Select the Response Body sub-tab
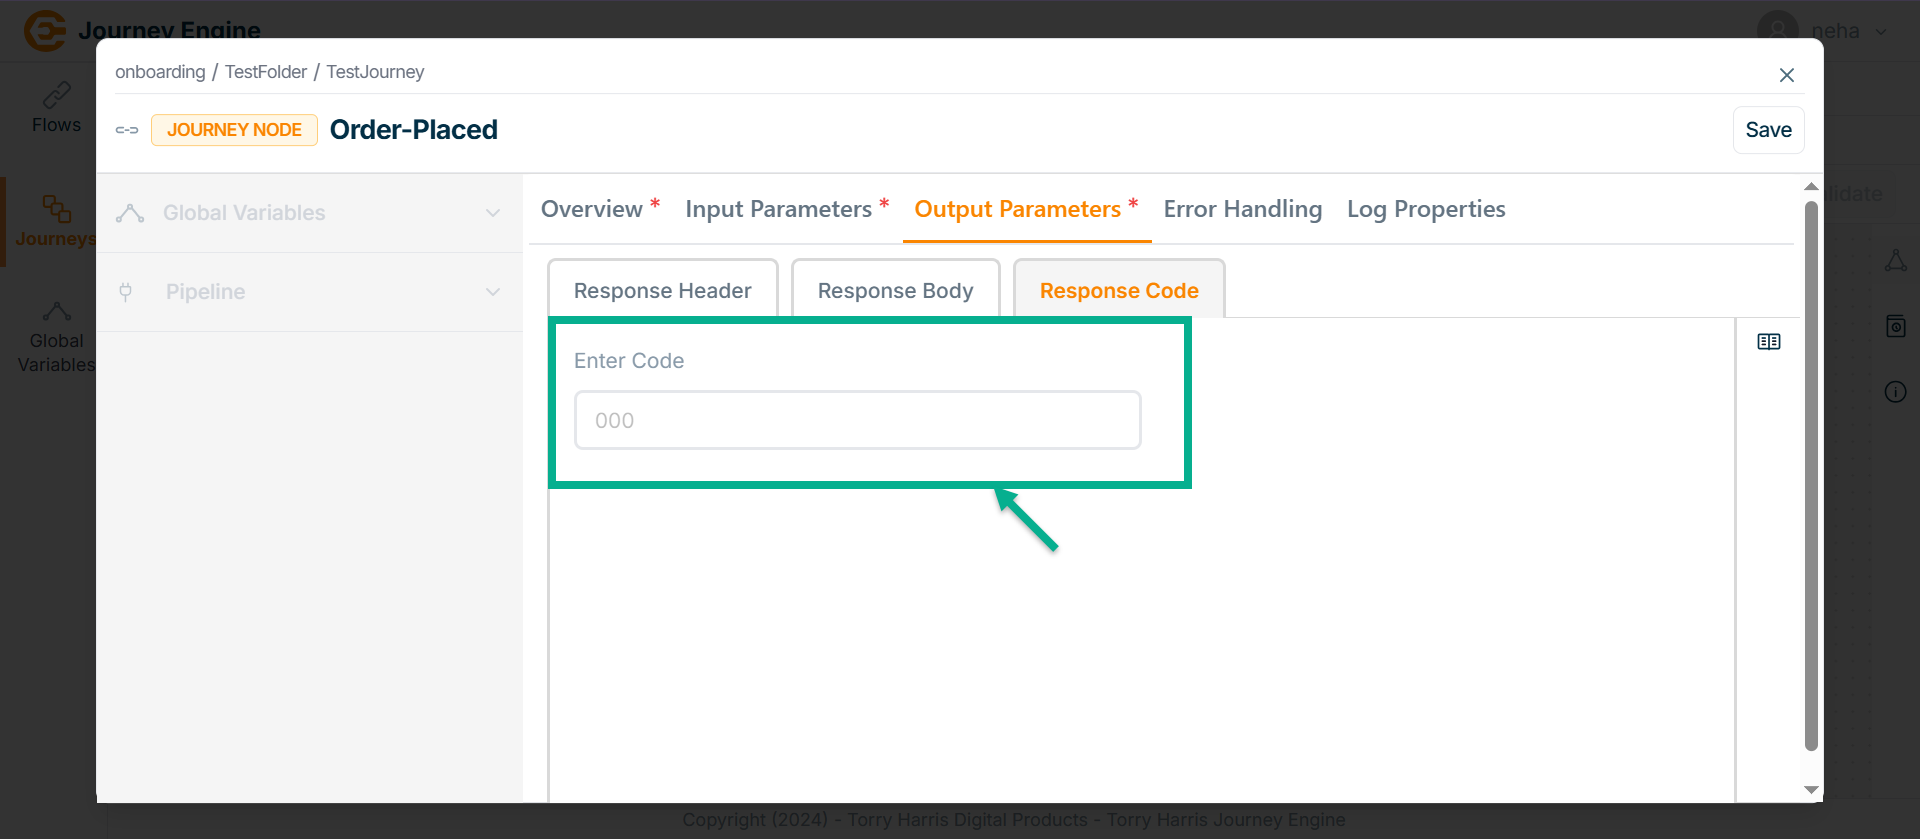Image resolution: width=1920 pixels, height=839 pixels. (895, 290)
